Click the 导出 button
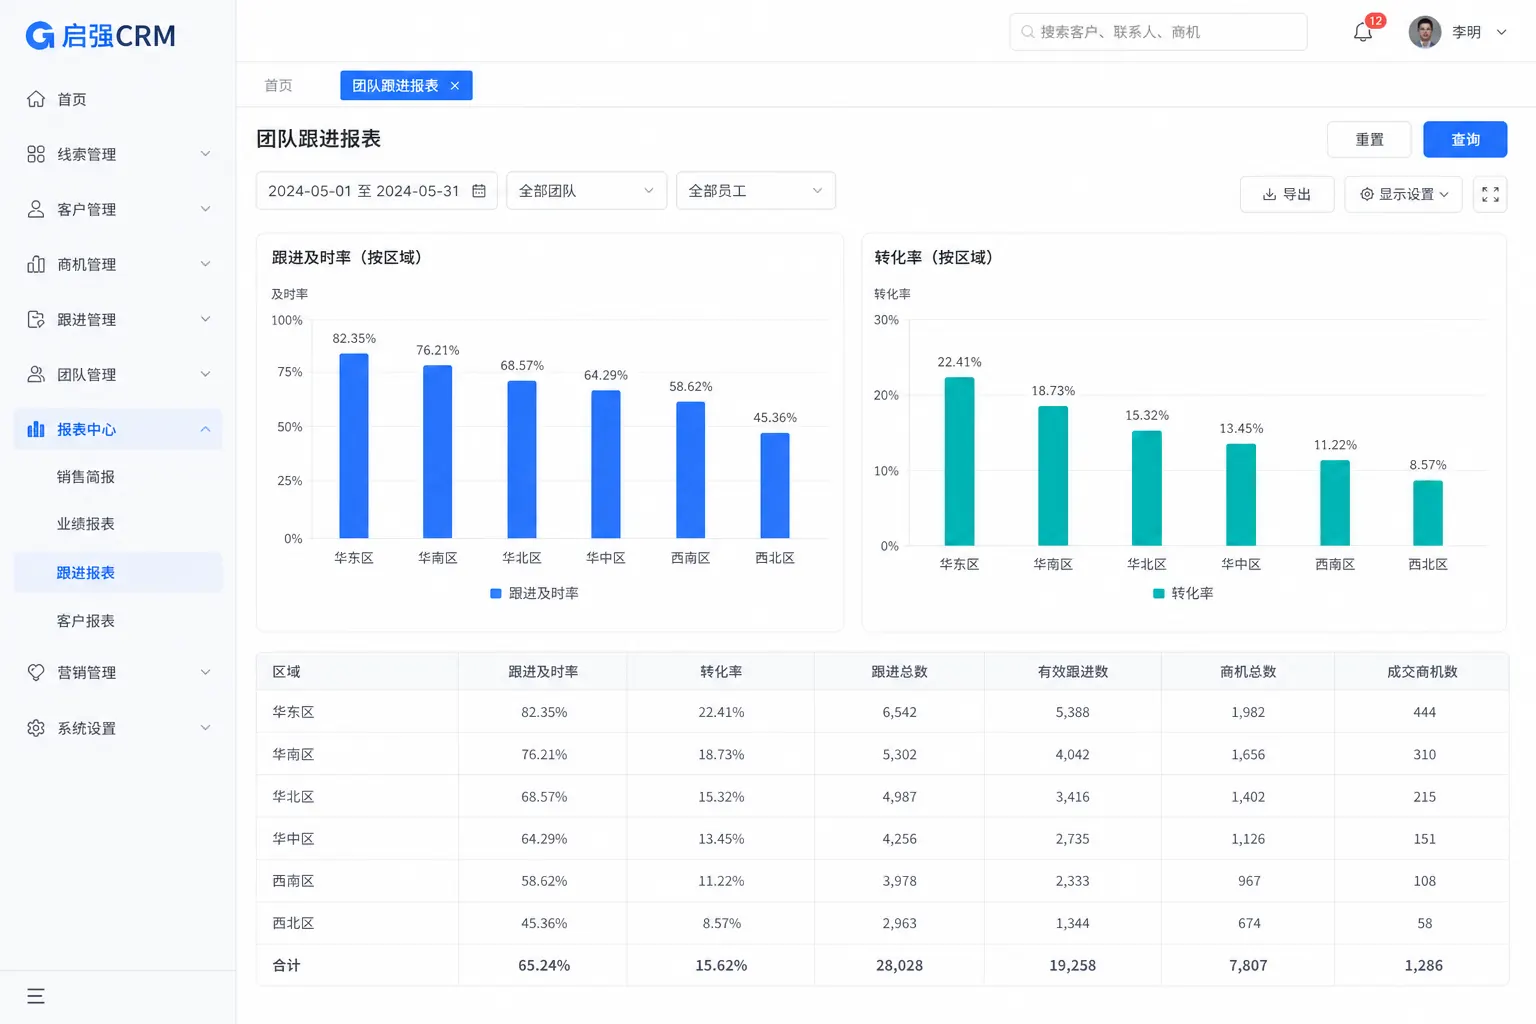Screen dimensions: 1536x1024 pyautogui.click(x=1287, y=194)
